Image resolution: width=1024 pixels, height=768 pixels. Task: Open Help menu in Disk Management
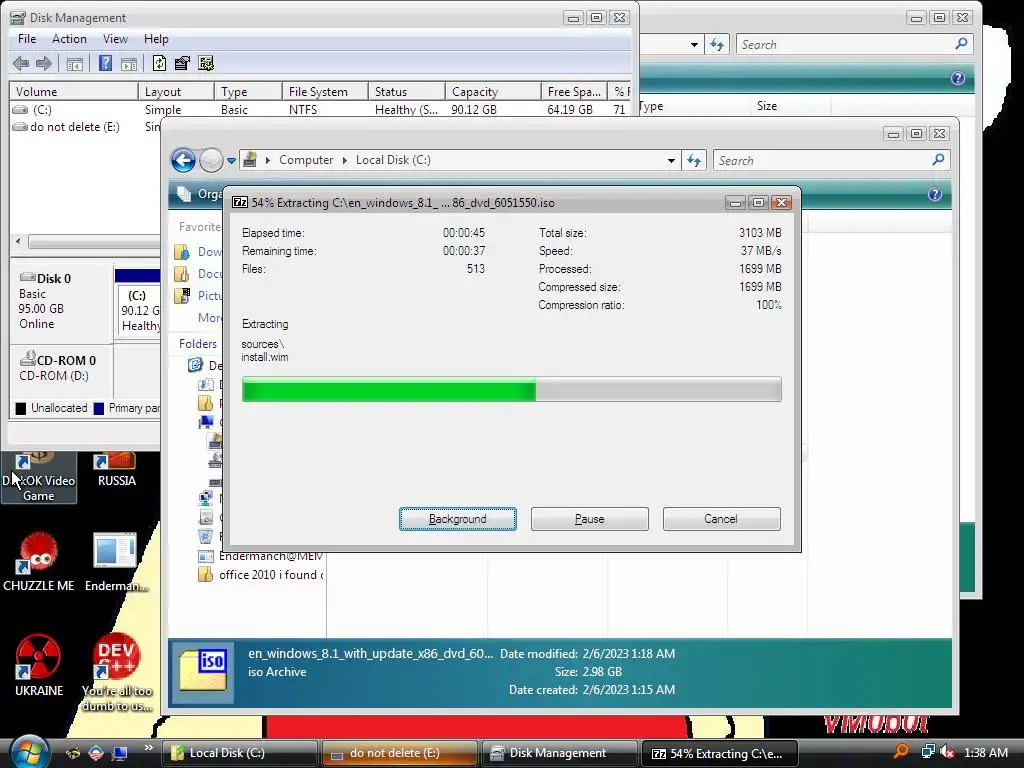pos(156,39)
